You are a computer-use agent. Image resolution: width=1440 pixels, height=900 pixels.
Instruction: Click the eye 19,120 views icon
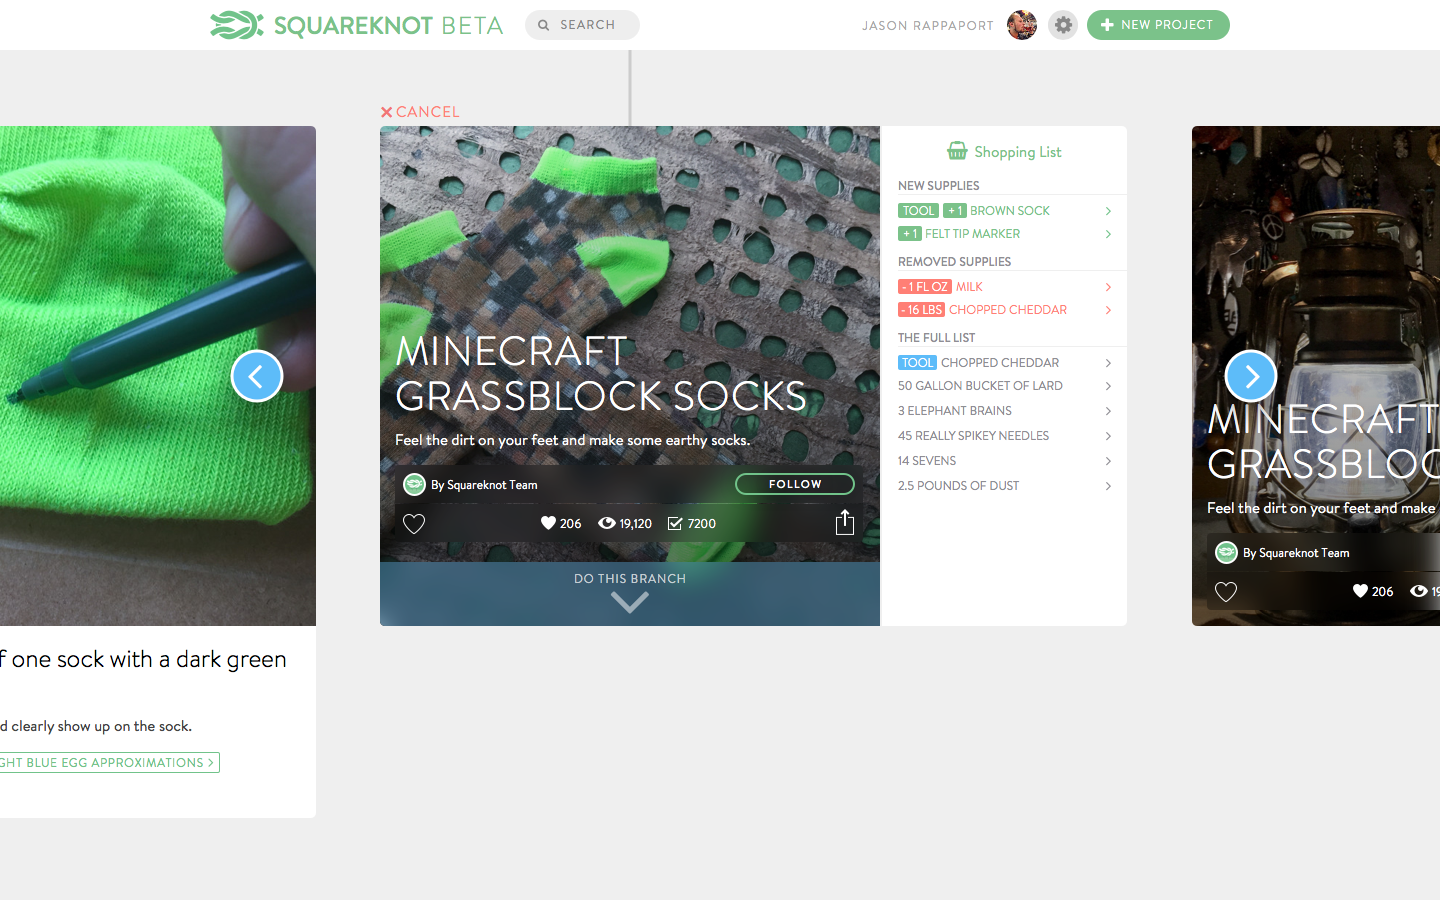pyautogui.click(x=607, y=523)
